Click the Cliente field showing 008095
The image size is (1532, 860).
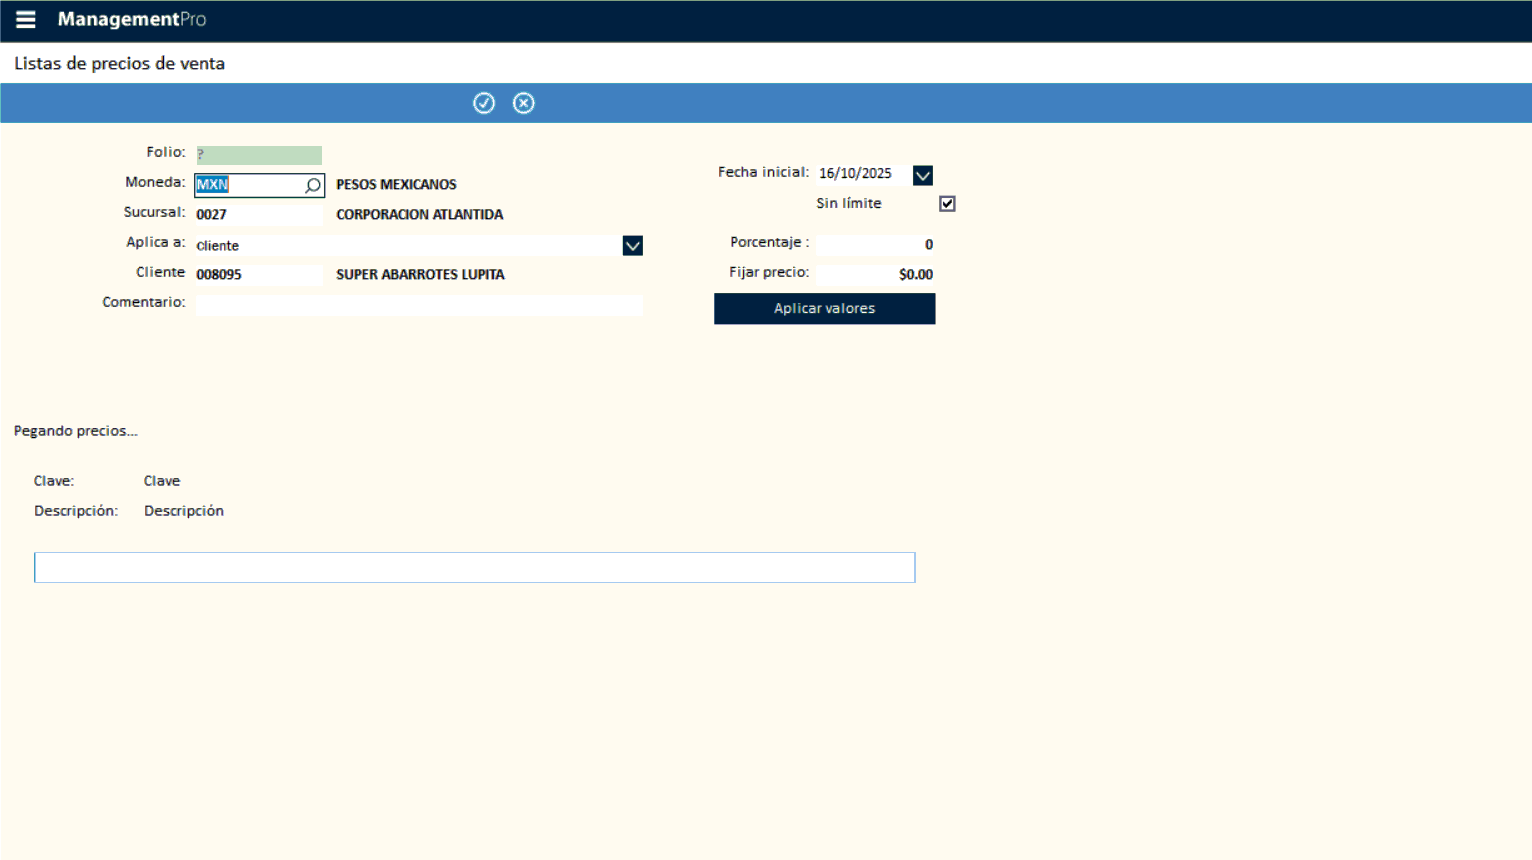[259, 274]
